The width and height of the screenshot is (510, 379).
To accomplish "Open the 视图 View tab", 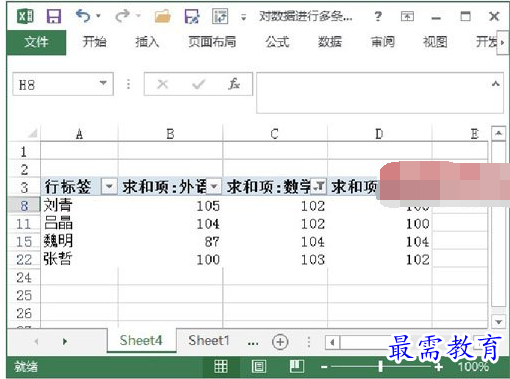I will 435,42.
